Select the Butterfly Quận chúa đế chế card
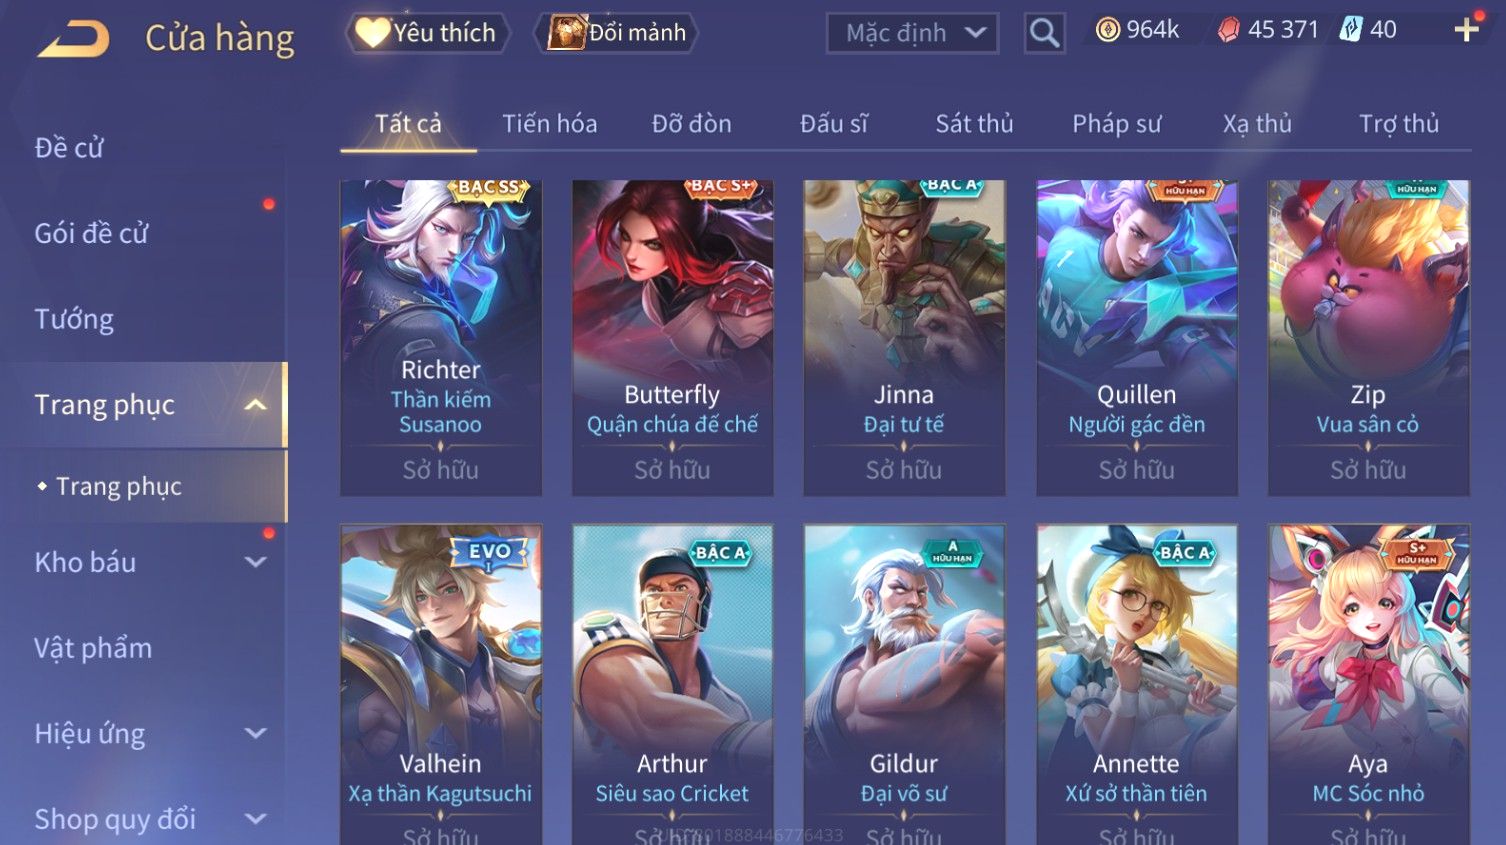The width and height of the screenshot is (1506, 845). coord(672,338)
